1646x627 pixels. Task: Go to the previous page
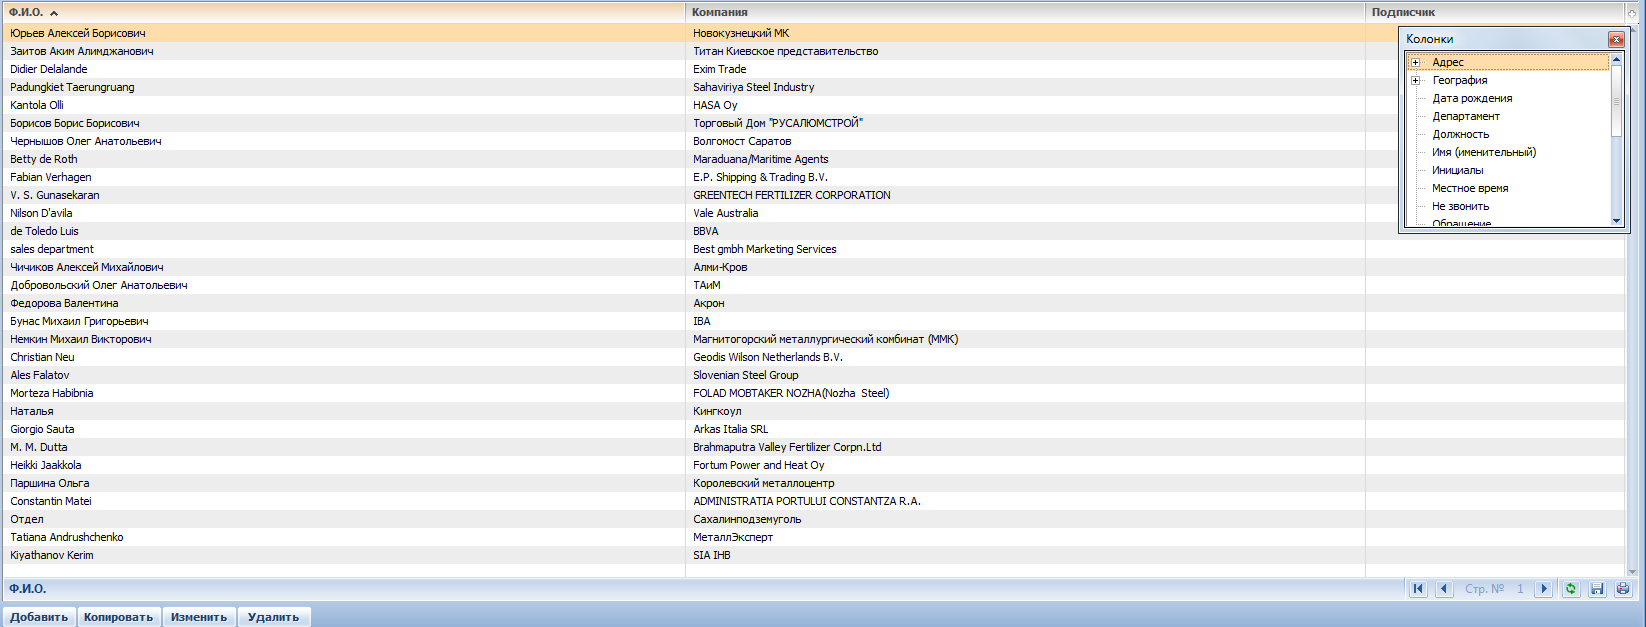pyautogui.click(x=1444, y=589)
